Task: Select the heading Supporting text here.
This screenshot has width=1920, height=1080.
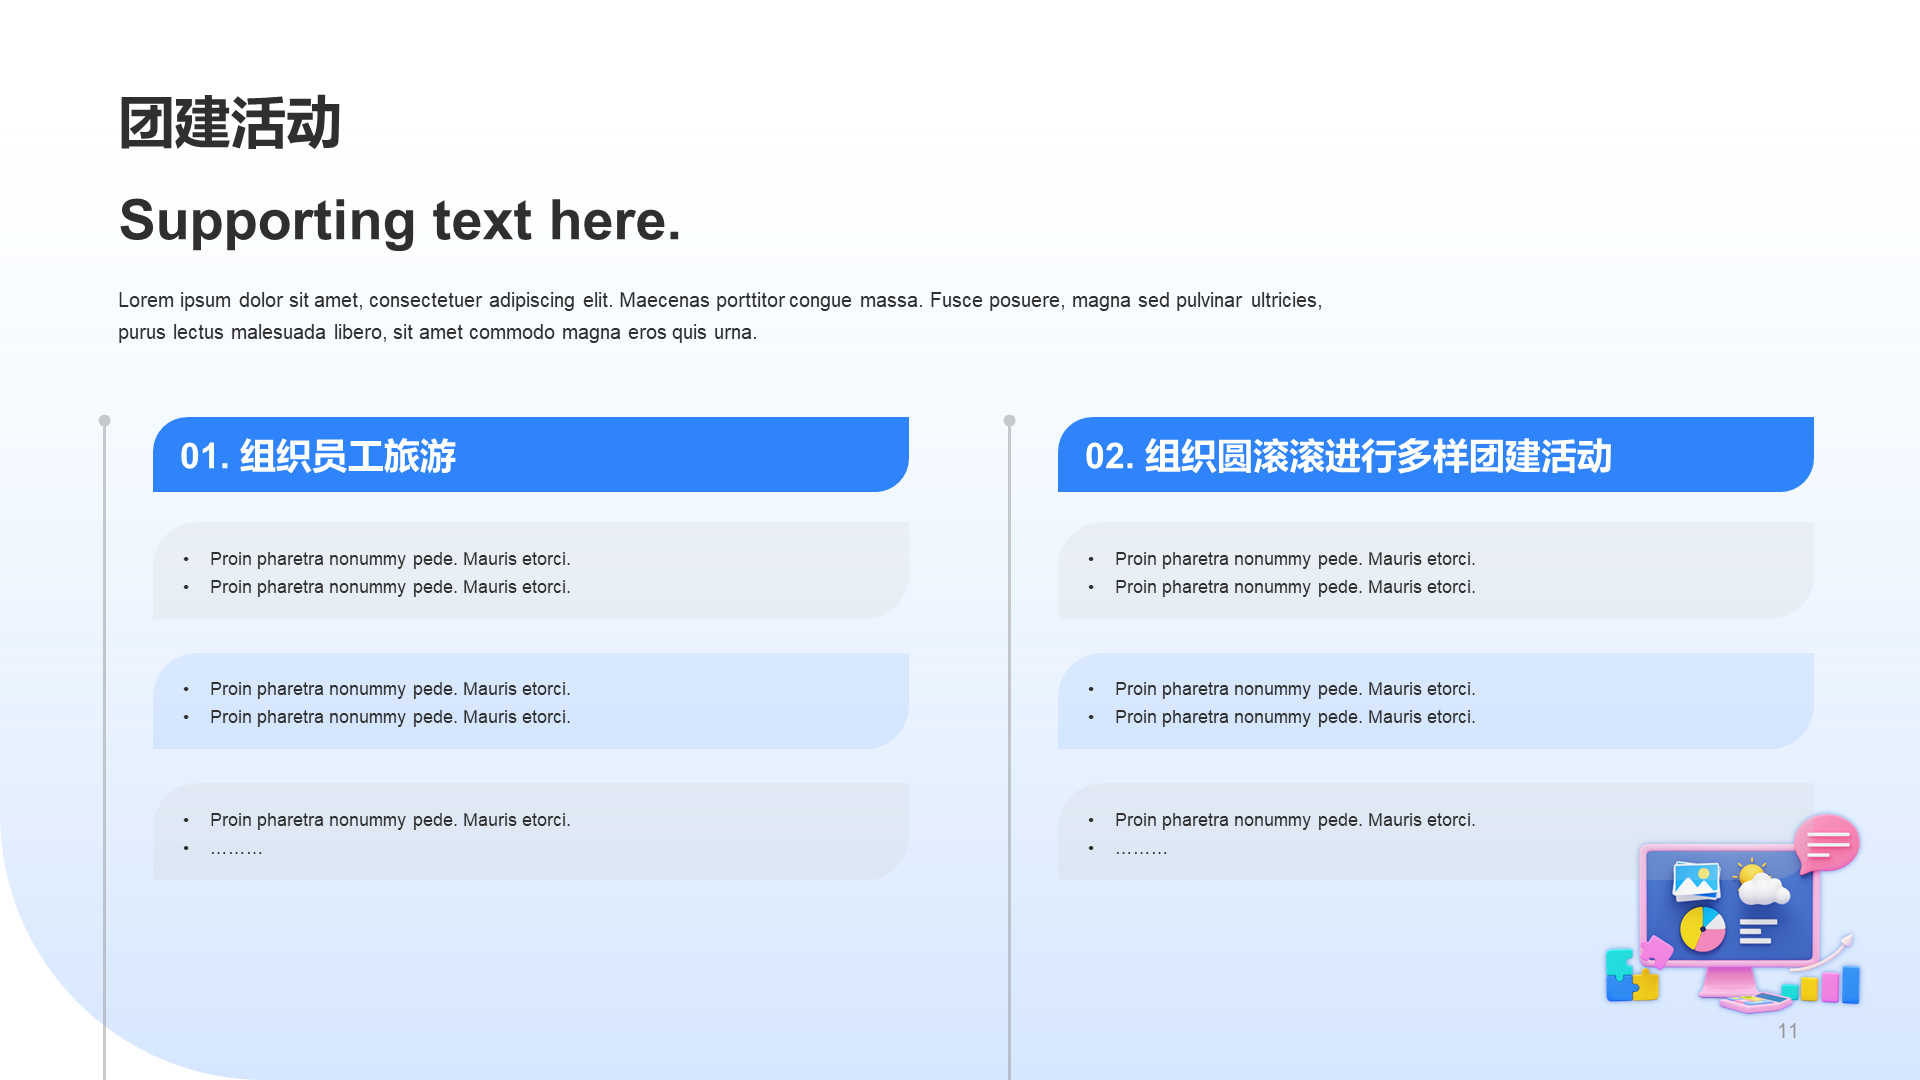Action: point(400,221)
